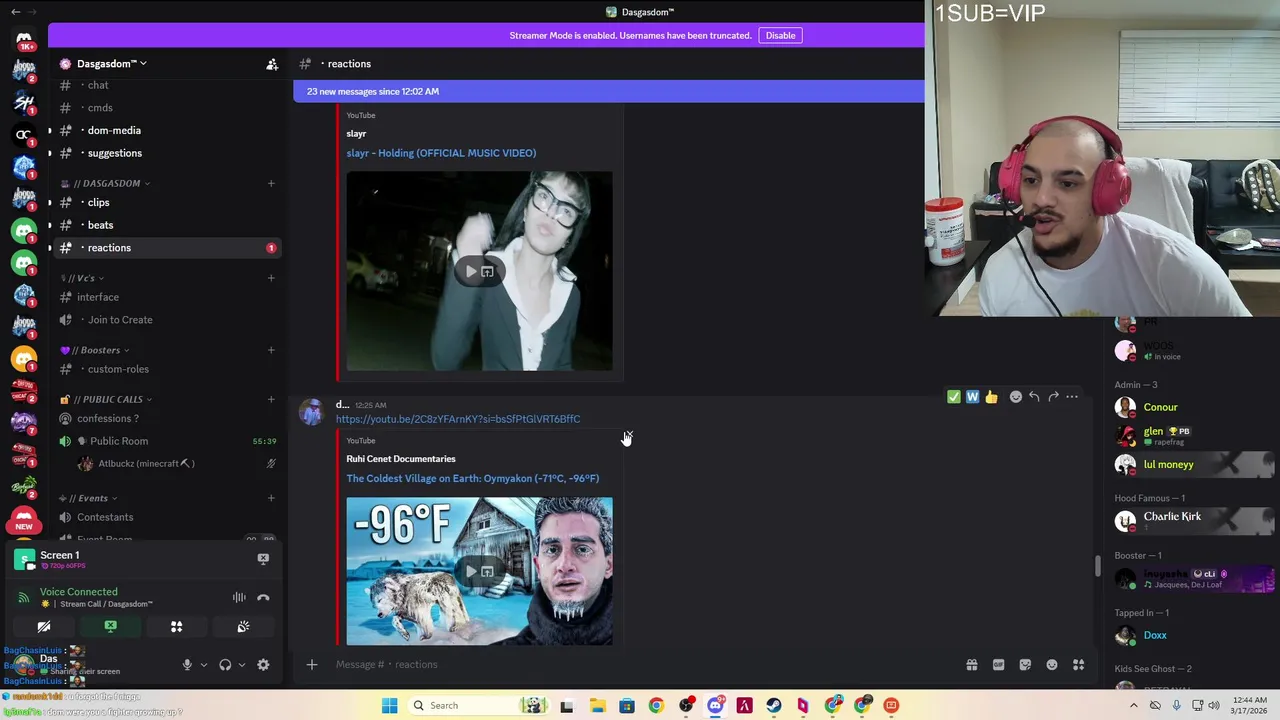
Task: Open slayr - Holding music video link
Action: point(441,153)
